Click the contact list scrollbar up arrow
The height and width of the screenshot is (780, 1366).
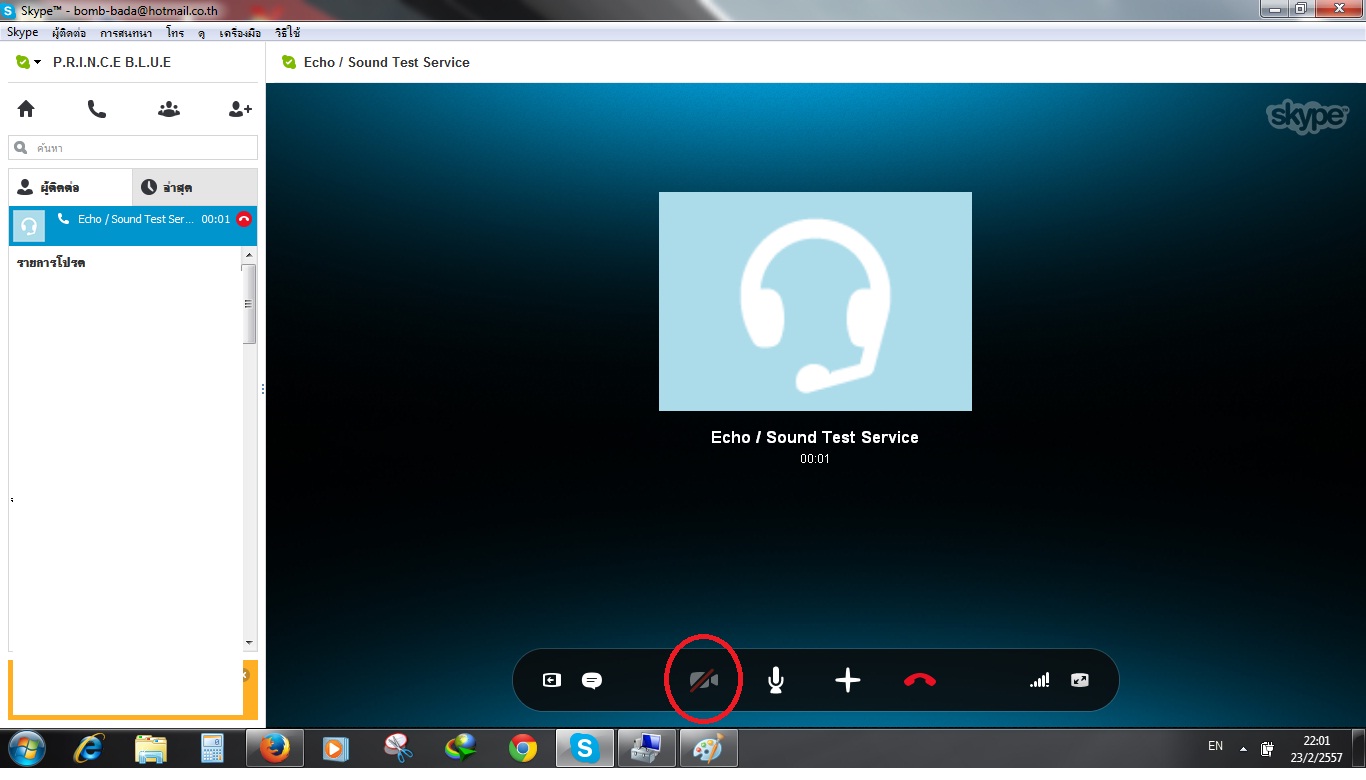(249, 256)
